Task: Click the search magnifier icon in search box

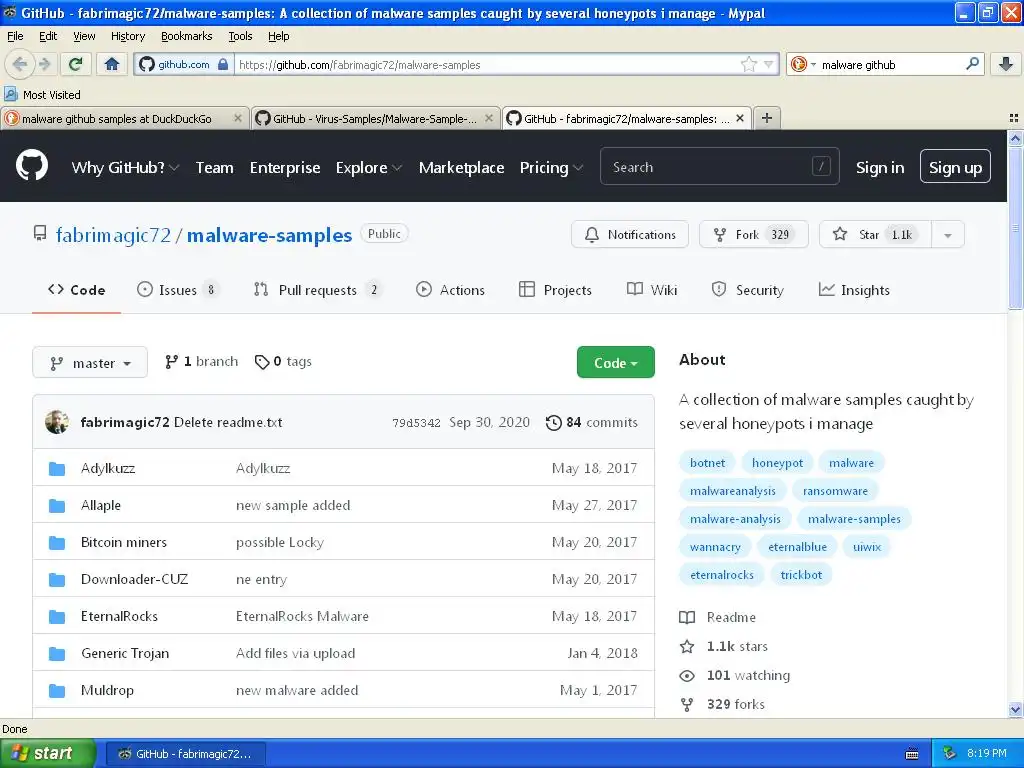Action: click(972, 64)
